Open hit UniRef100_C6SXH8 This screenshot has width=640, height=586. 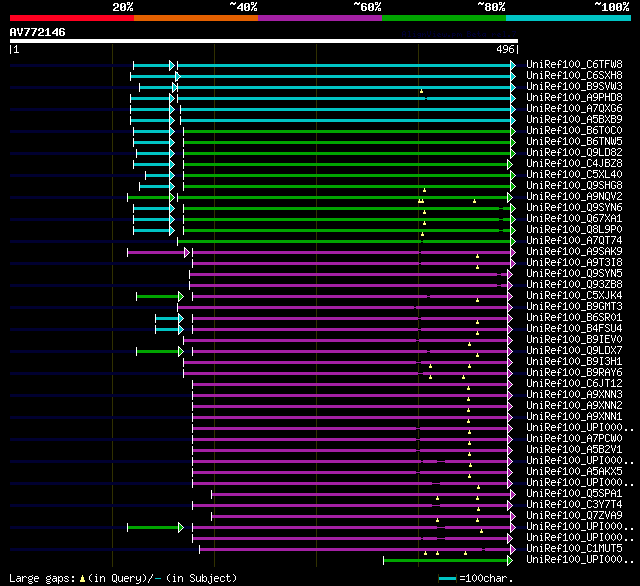pos(574,75)
